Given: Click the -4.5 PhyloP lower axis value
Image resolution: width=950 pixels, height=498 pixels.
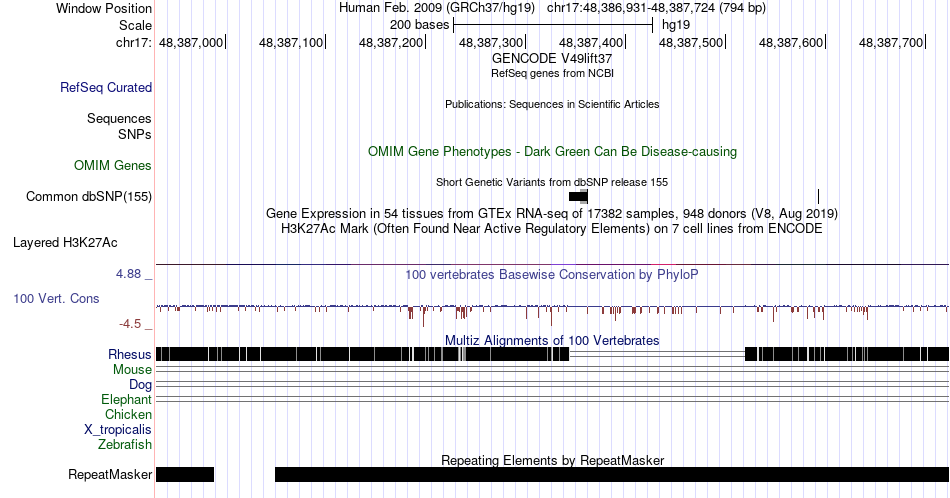Looking at the screenshot, I should (130, 324).
